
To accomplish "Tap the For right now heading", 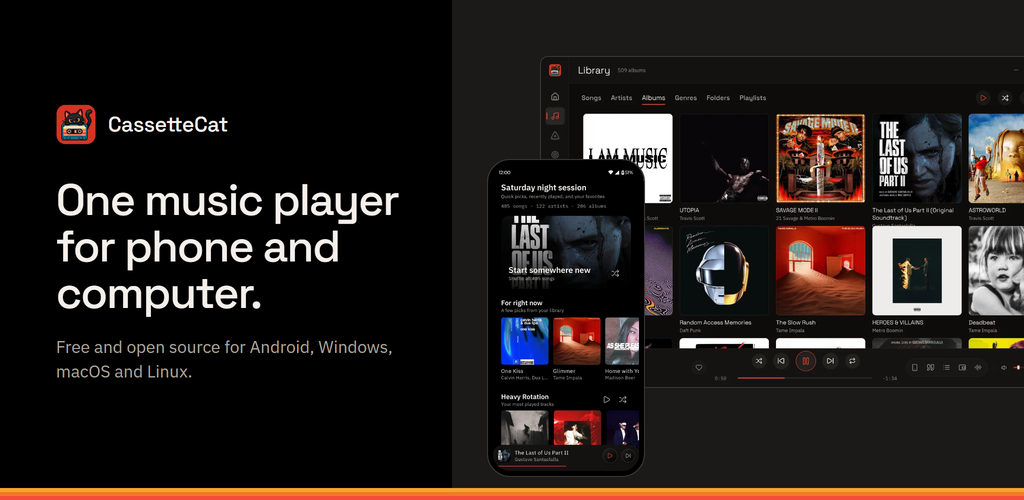I will tap(522, 303).
